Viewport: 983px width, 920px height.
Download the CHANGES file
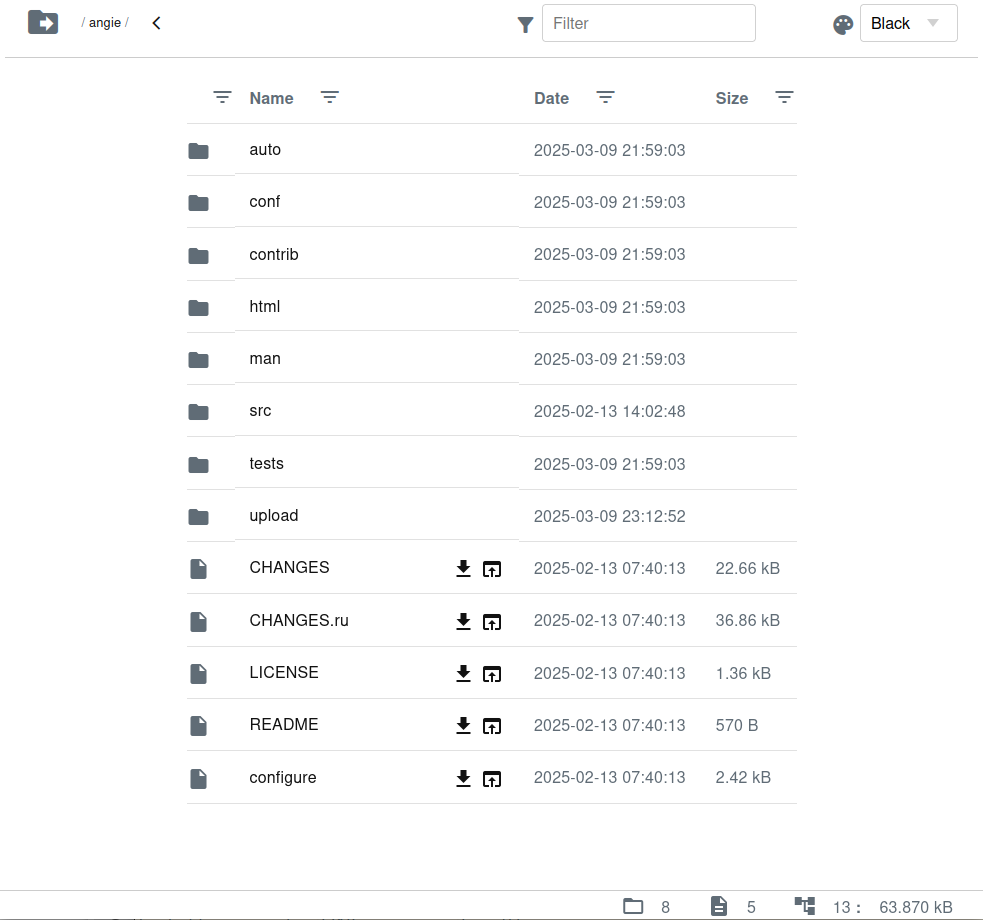(x=463, y=569)
